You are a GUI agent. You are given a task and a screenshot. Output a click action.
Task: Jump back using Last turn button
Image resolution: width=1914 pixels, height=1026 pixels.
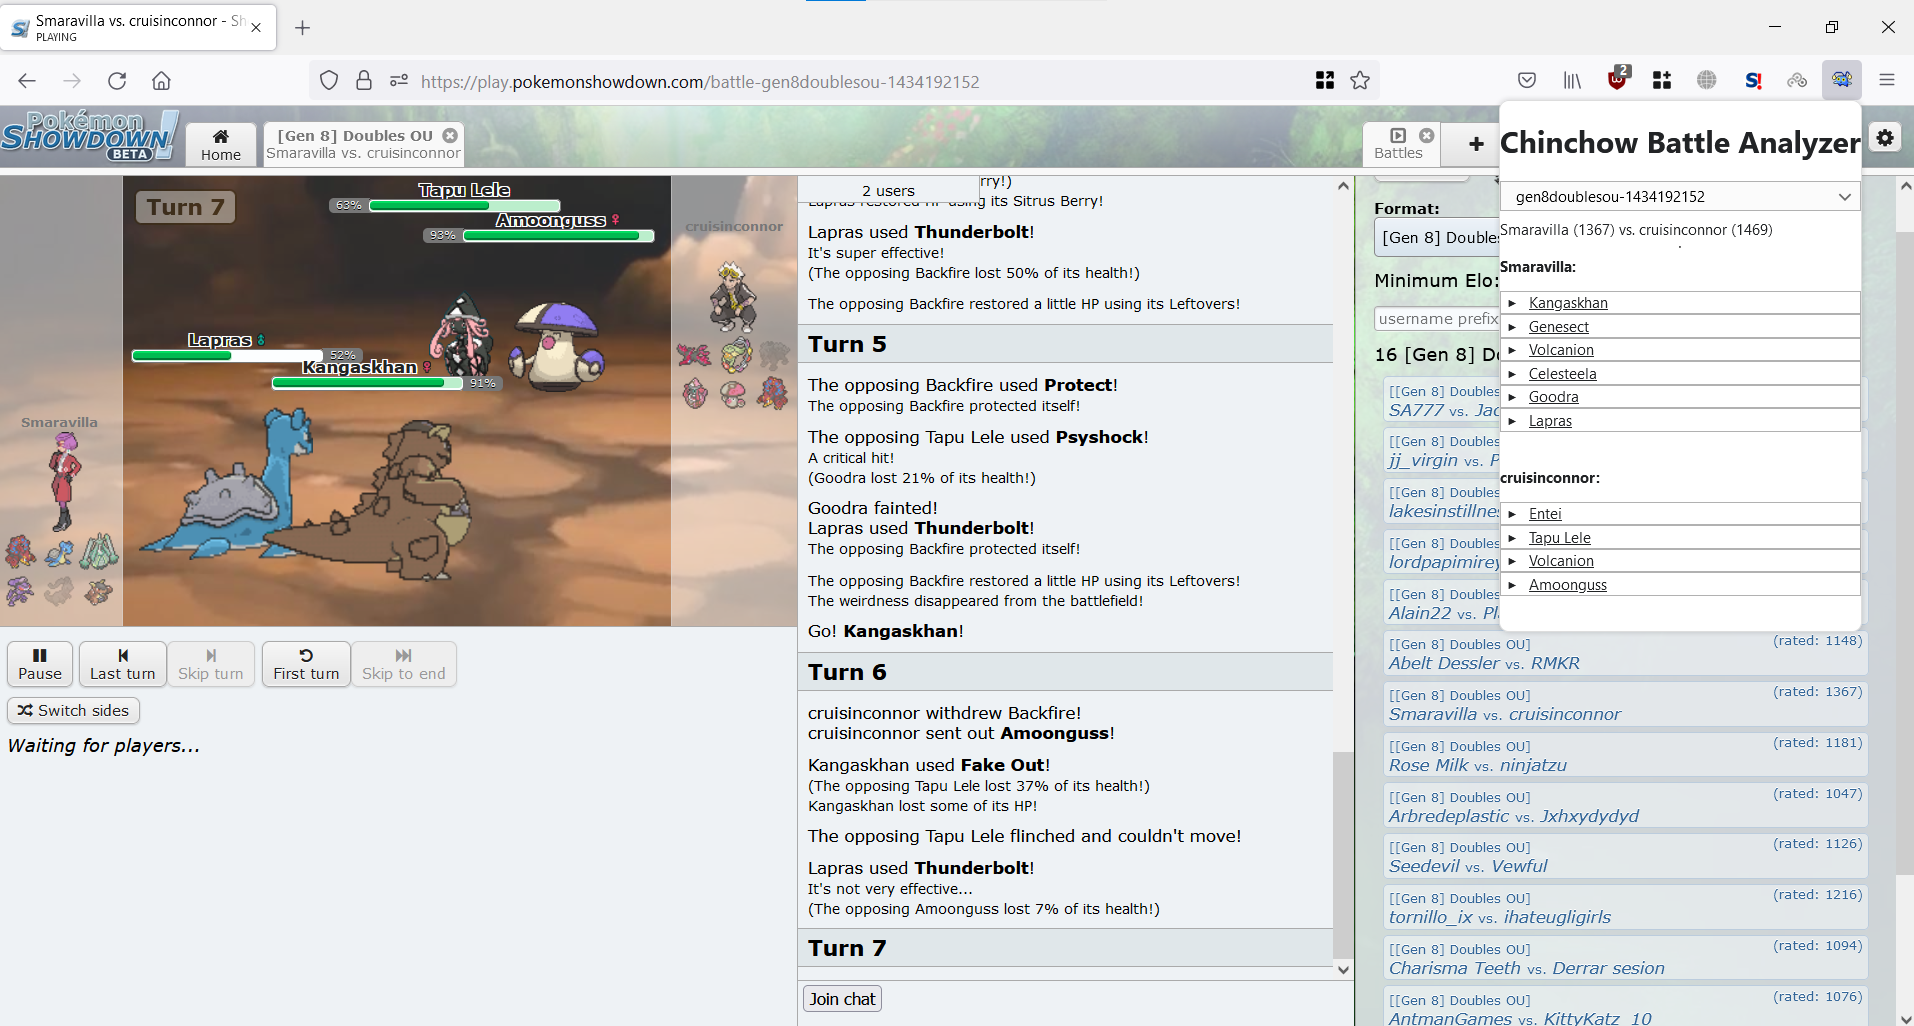tap(123, 664)
